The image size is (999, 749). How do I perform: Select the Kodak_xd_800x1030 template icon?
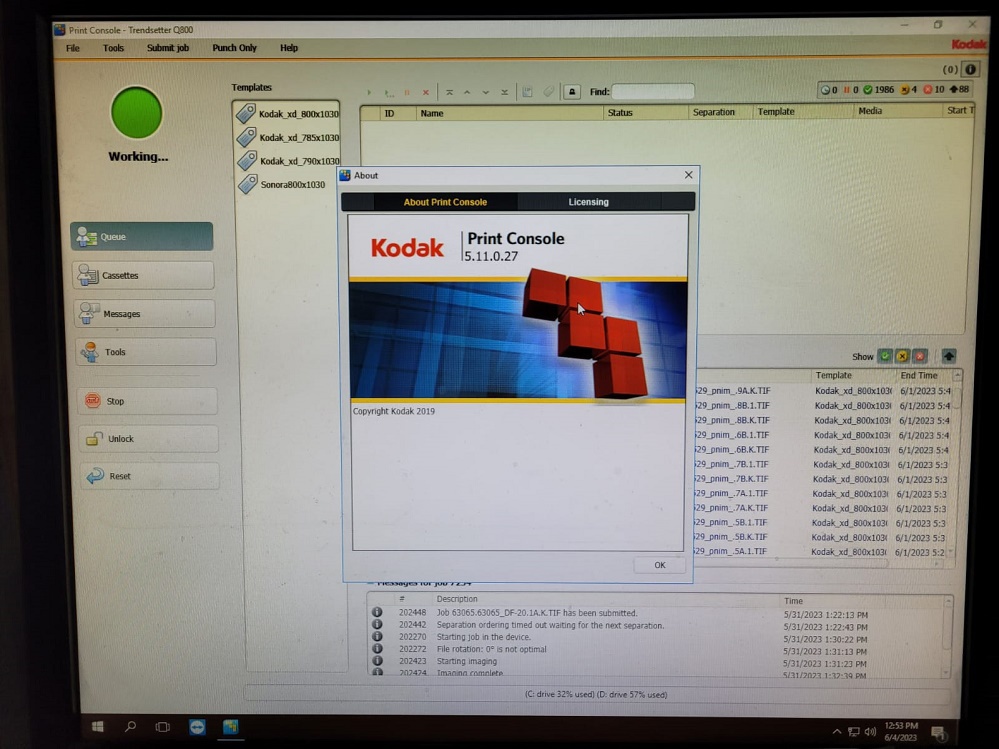246,114
